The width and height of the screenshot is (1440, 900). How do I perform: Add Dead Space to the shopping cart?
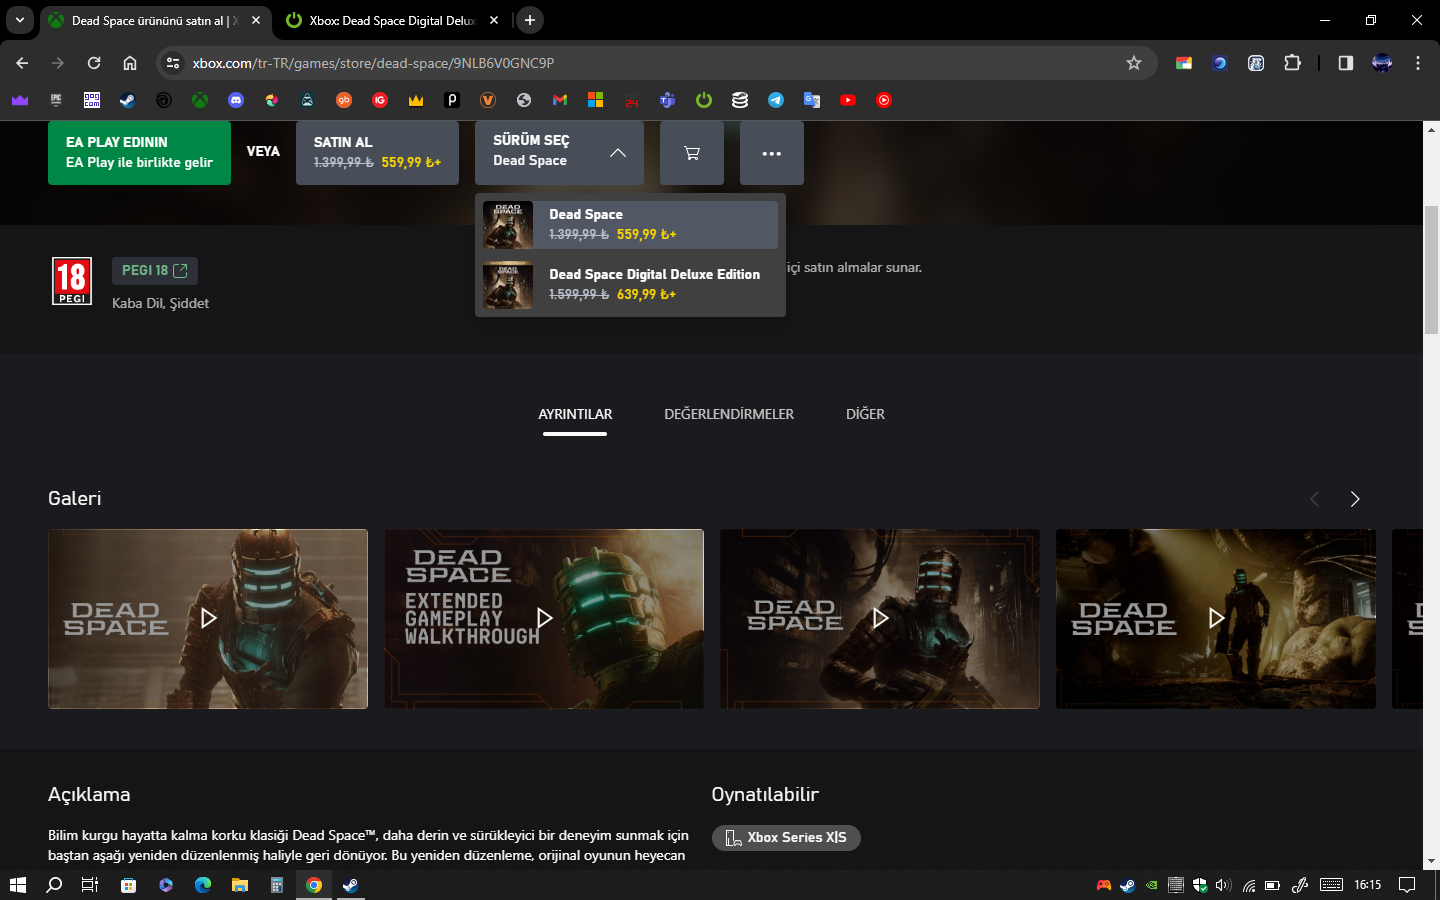[x=691, y=153]
